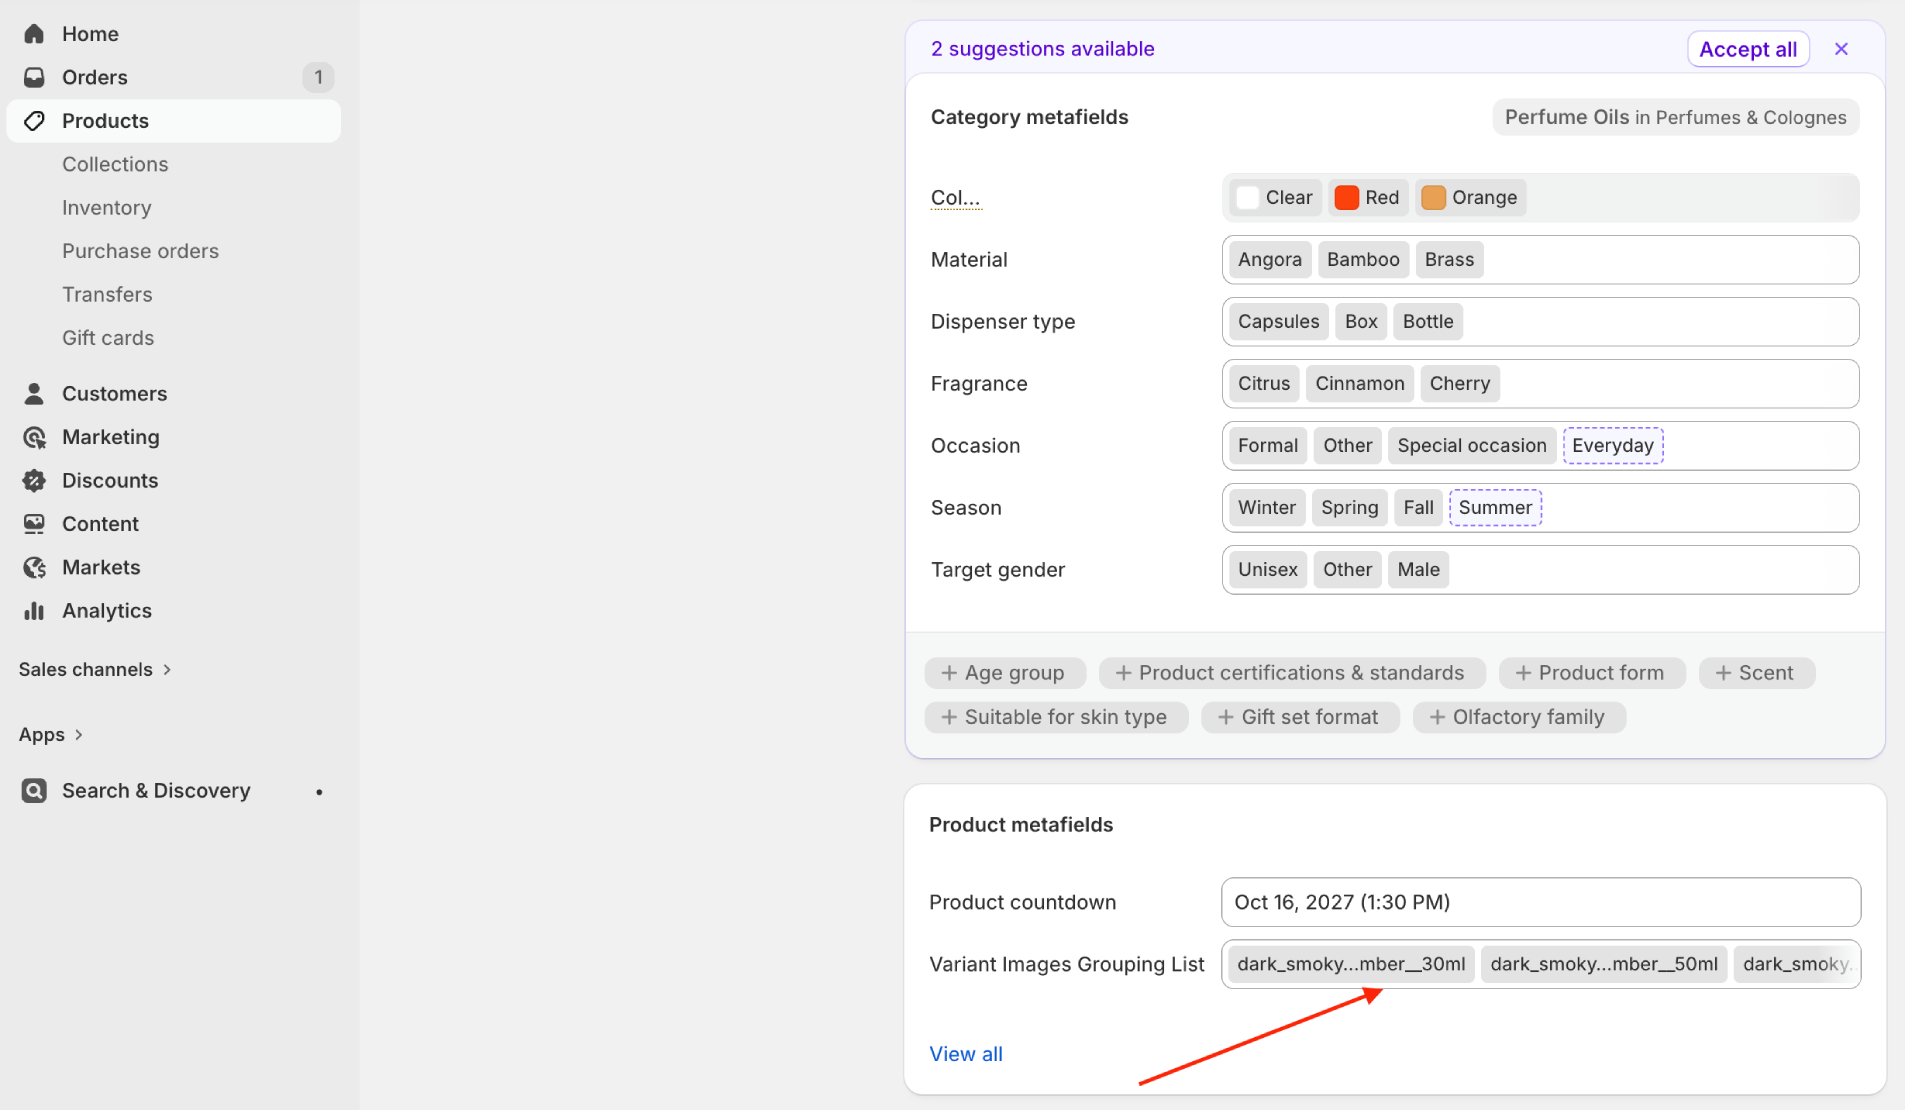Select the Brass material tag

[1449, 260]
